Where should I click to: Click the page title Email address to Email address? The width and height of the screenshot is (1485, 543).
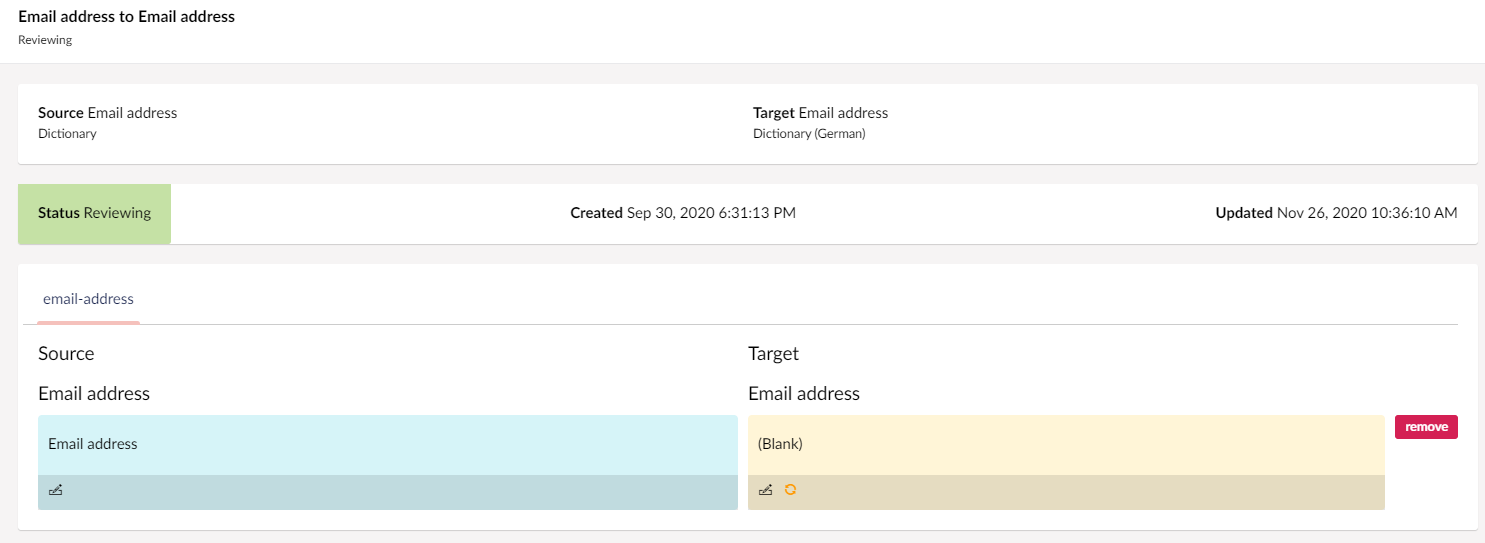coord(126,17)
